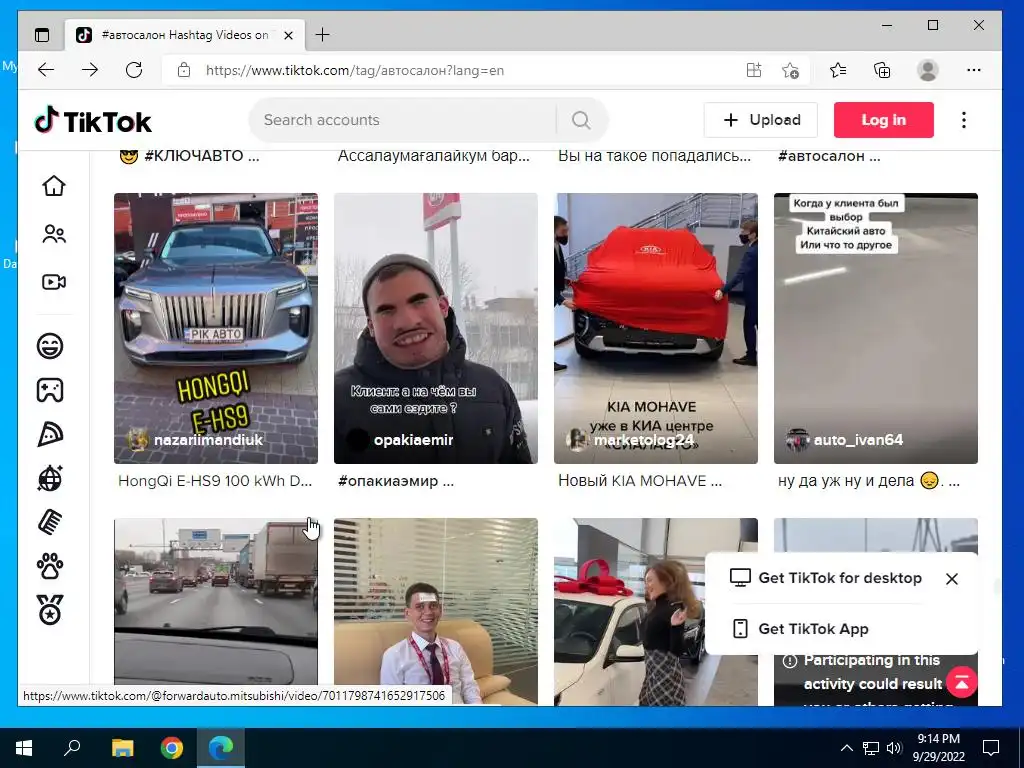Open File Explorer from taskbar

(122, 748)
